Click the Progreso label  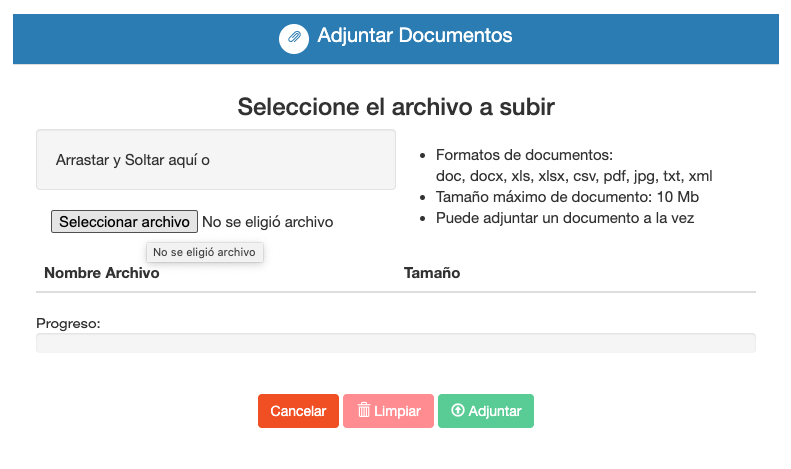click(68, 323)
